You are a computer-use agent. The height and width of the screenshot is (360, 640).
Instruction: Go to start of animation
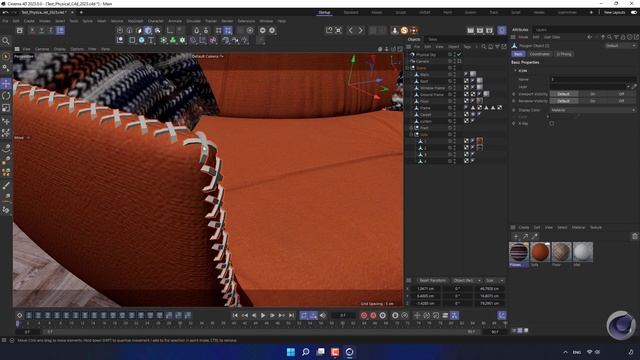pyautogui.click(x=235, y=316)
